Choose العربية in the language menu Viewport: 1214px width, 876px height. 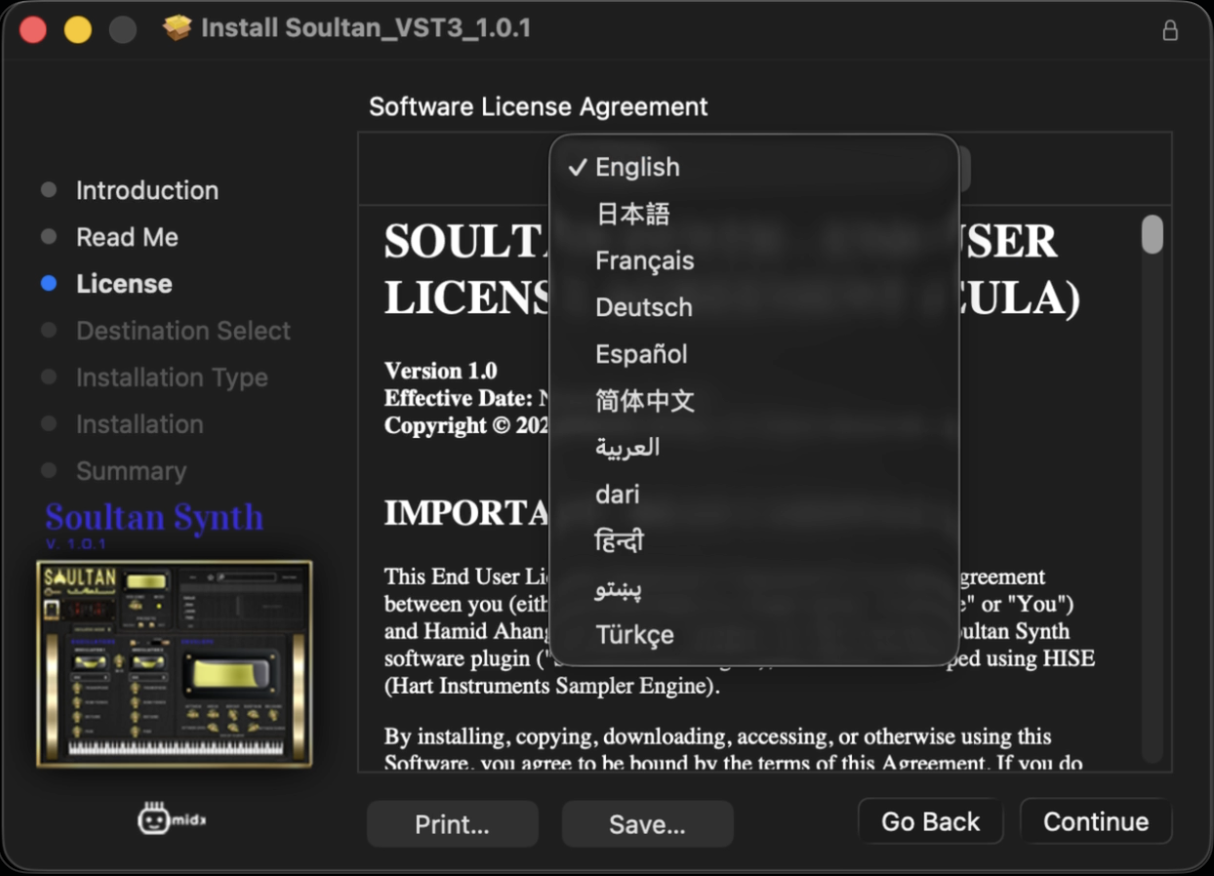click(x=754, y=447)
